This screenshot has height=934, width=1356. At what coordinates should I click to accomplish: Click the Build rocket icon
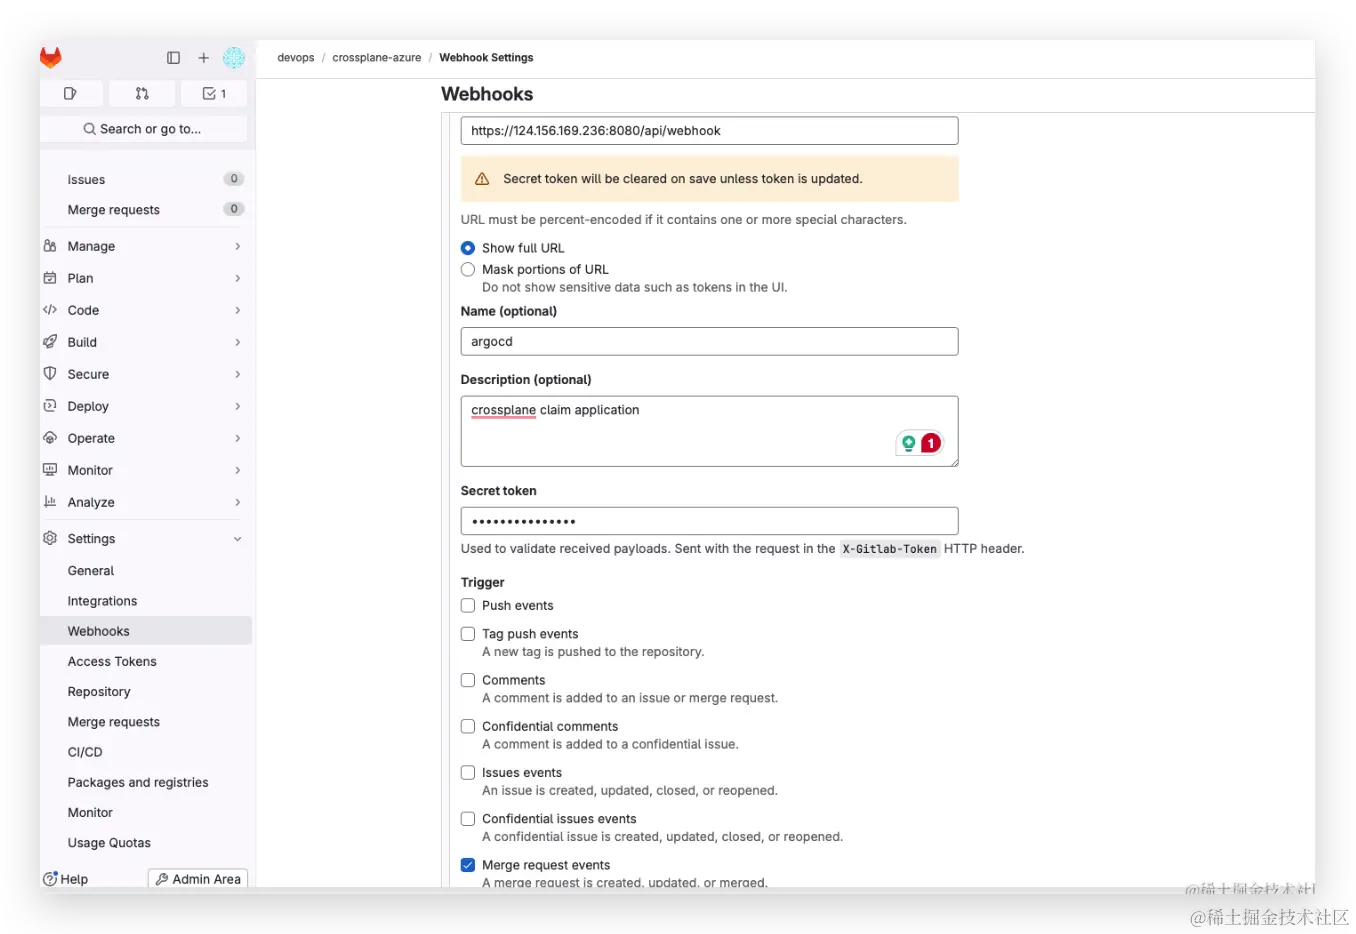[x=50, y=342]
